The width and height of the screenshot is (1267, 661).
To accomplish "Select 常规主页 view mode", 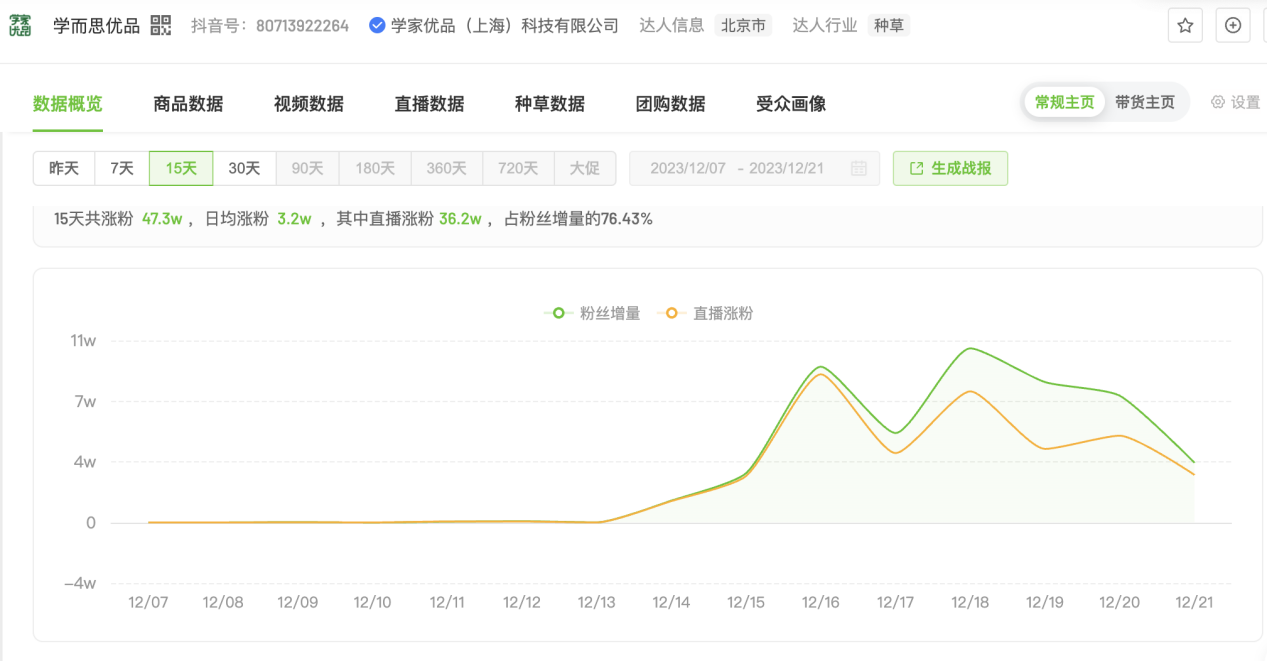I will pos(1065,103).
